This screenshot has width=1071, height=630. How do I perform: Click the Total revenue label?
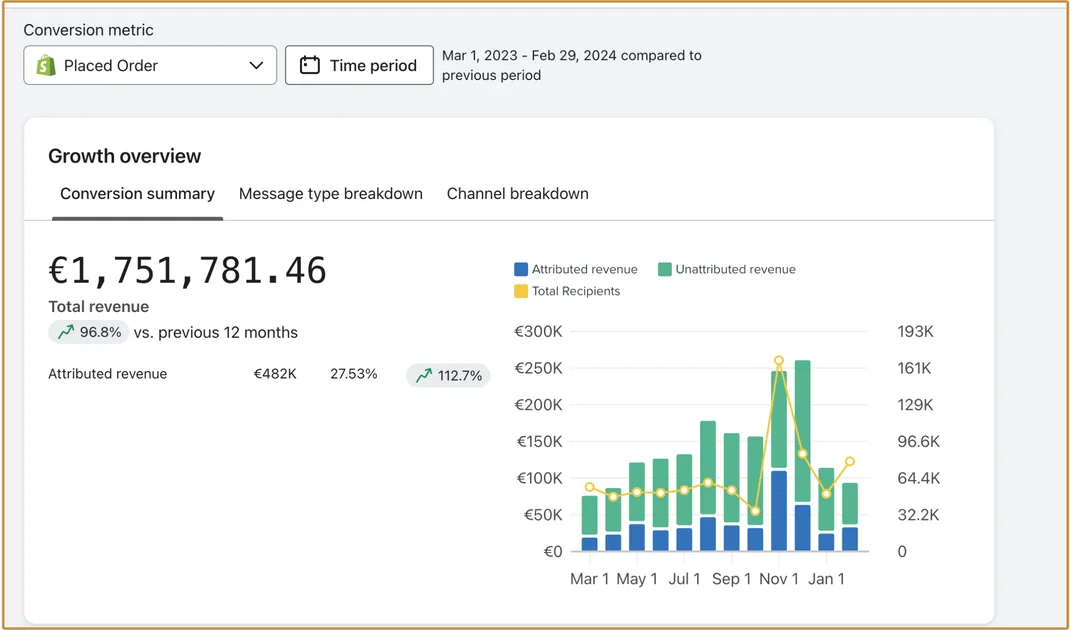(x=98, y=307)
